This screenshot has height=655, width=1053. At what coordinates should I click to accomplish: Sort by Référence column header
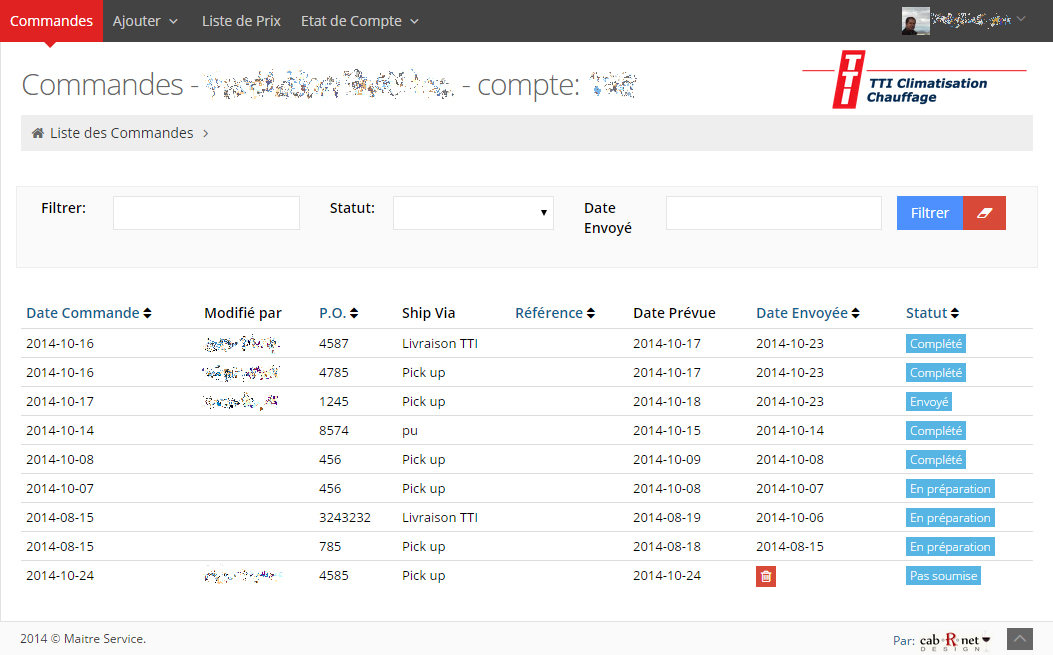(555, 313)
